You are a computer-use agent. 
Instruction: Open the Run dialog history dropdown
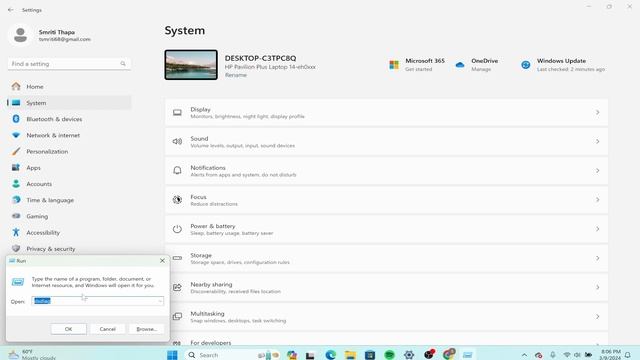coord(160,301)
